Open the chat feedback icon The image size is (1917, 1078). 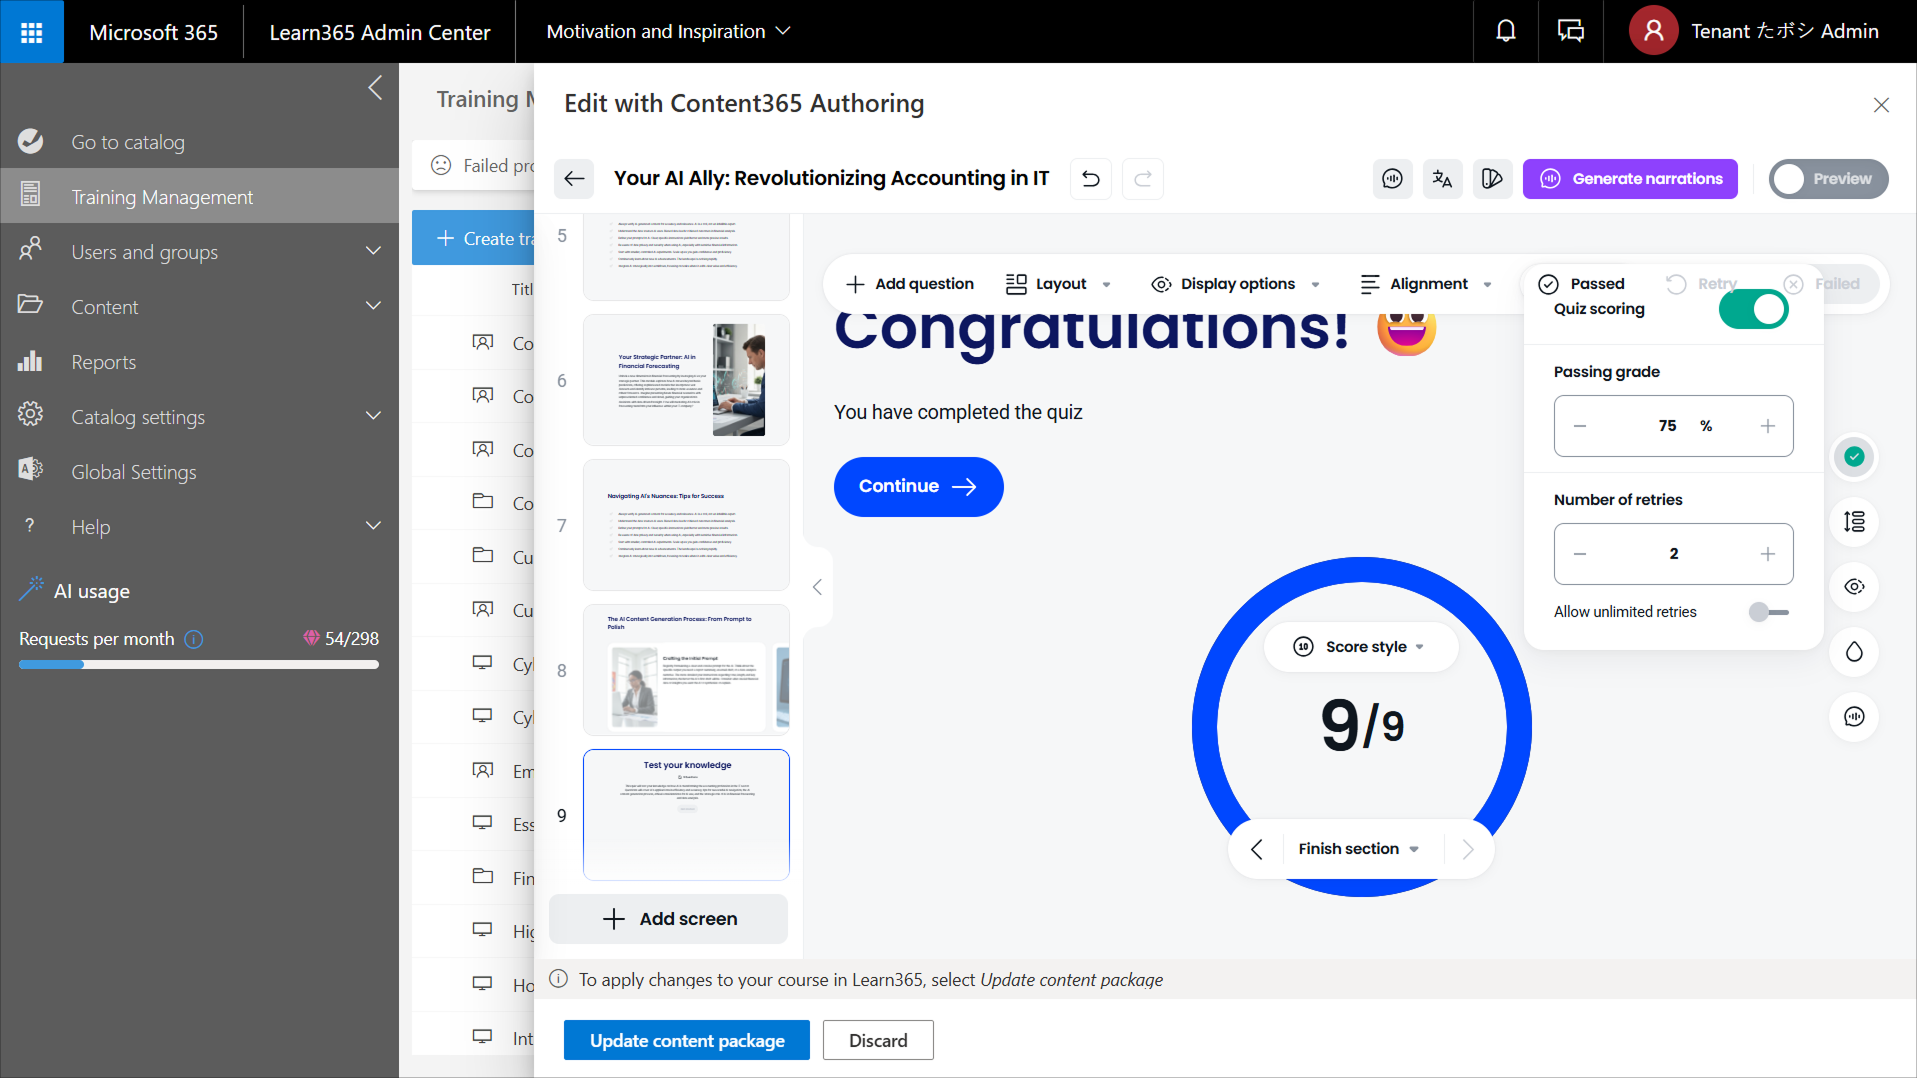tap(1570, 31)
